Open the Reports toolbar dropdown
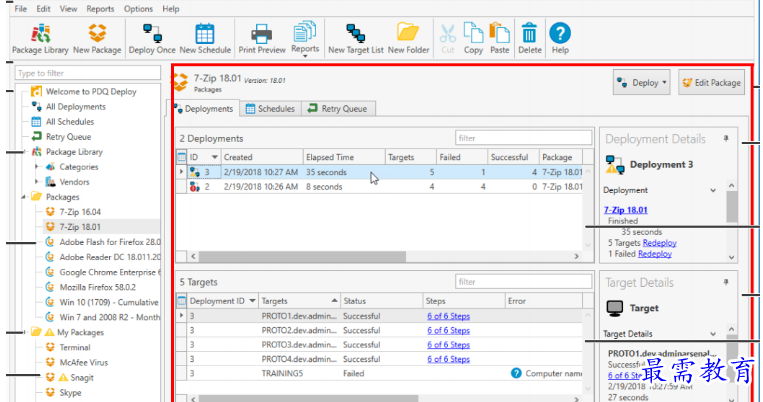This screenshot has height=402, width=763. (305, 38)
